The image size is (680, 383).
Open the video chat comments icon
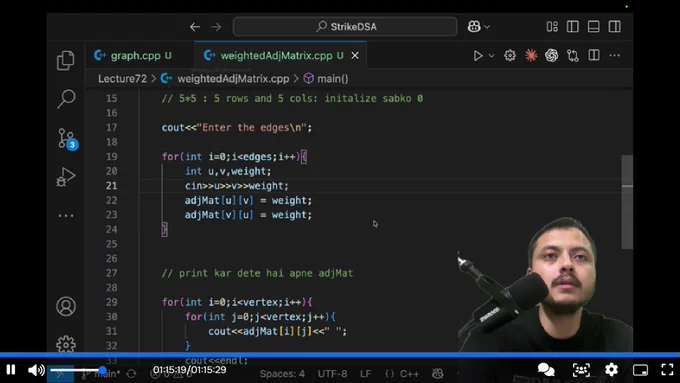click(x=546, y=370)
